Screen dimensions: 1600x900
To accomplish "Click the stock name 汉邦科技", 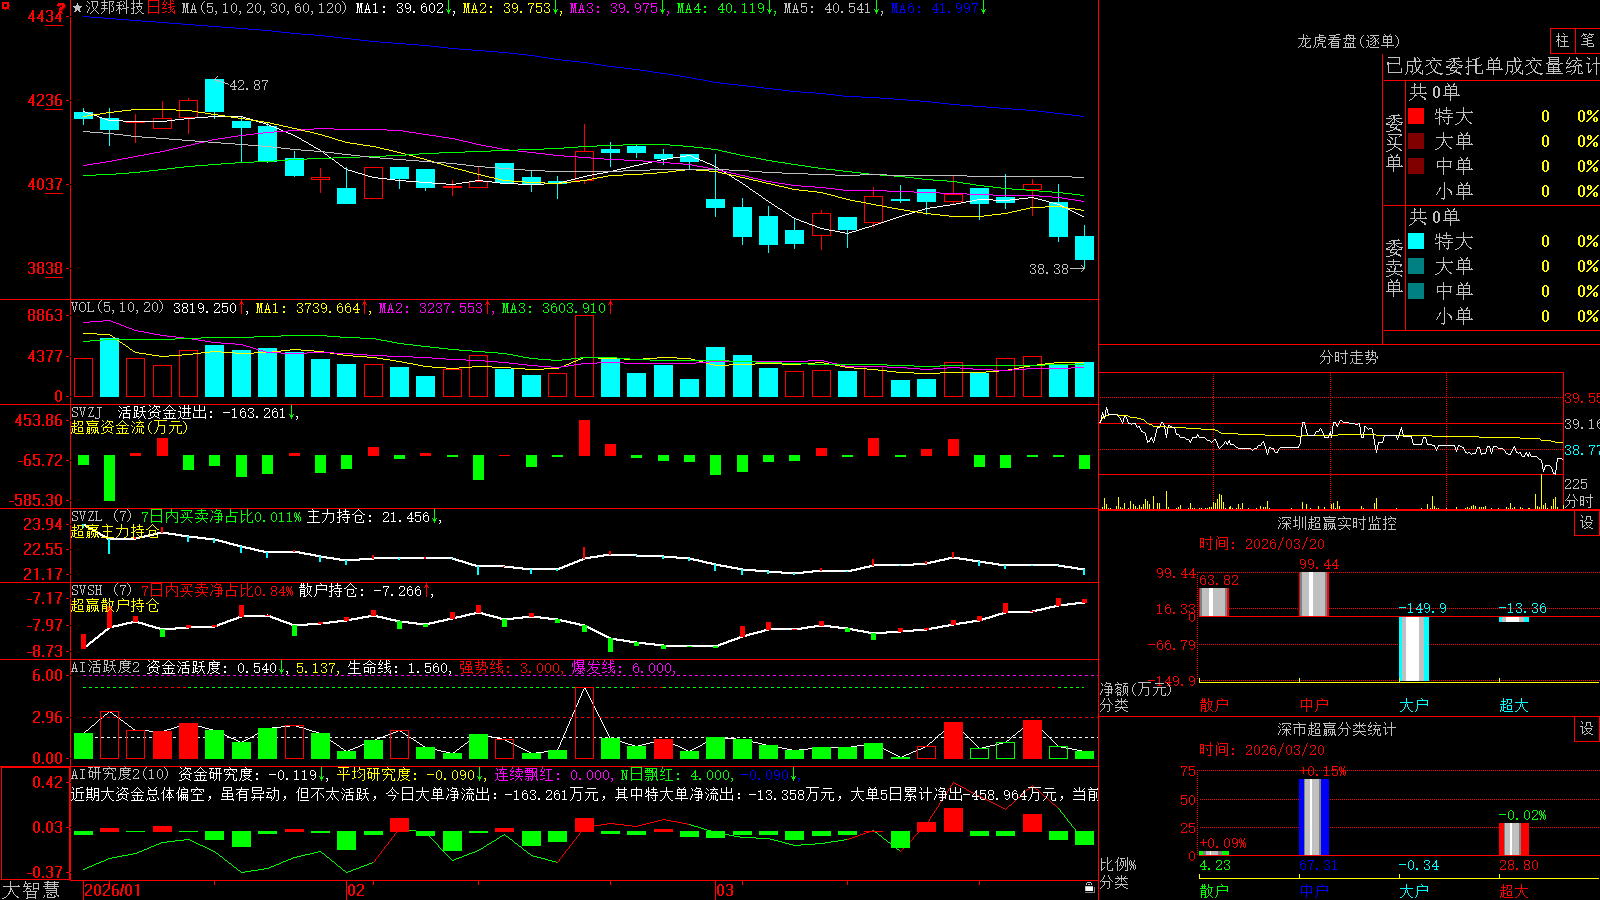I will point(115,8).
